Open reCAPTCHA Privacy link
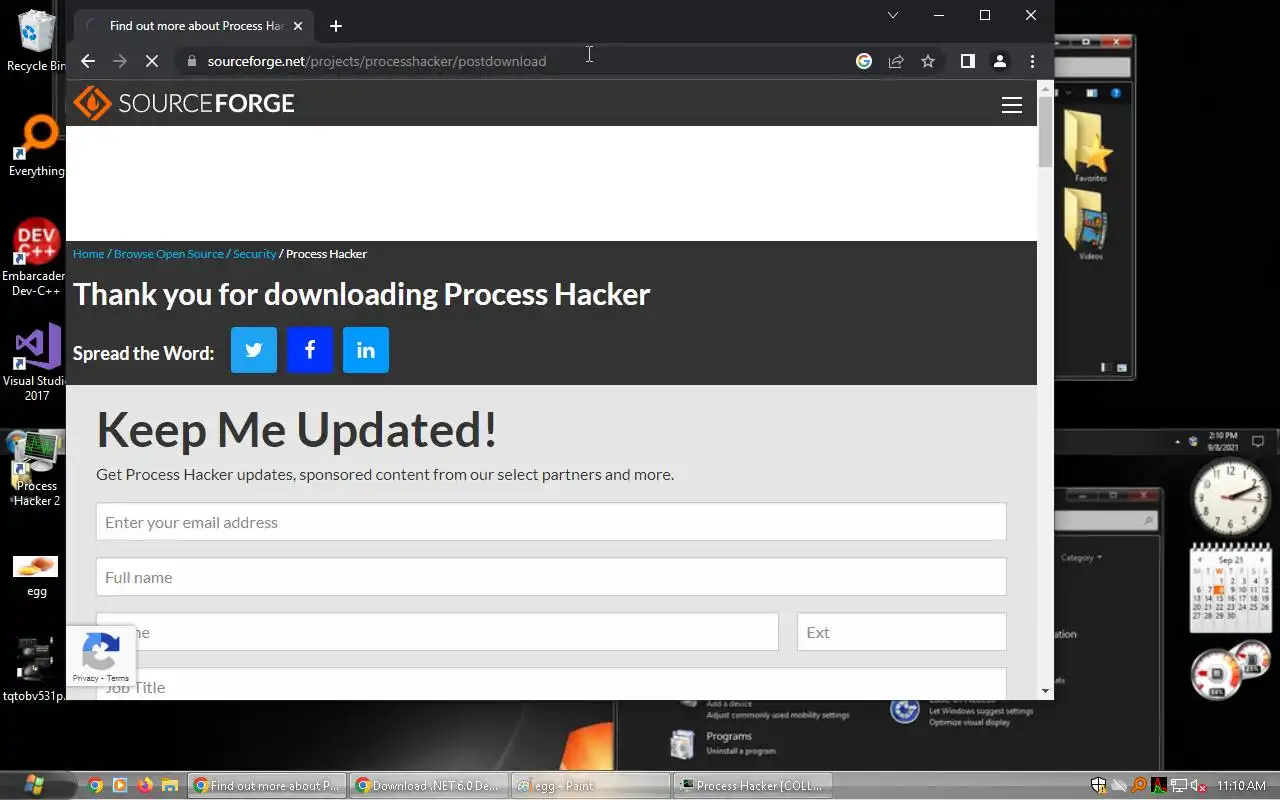Screen dimensions: 1280x800 [85, 678]
